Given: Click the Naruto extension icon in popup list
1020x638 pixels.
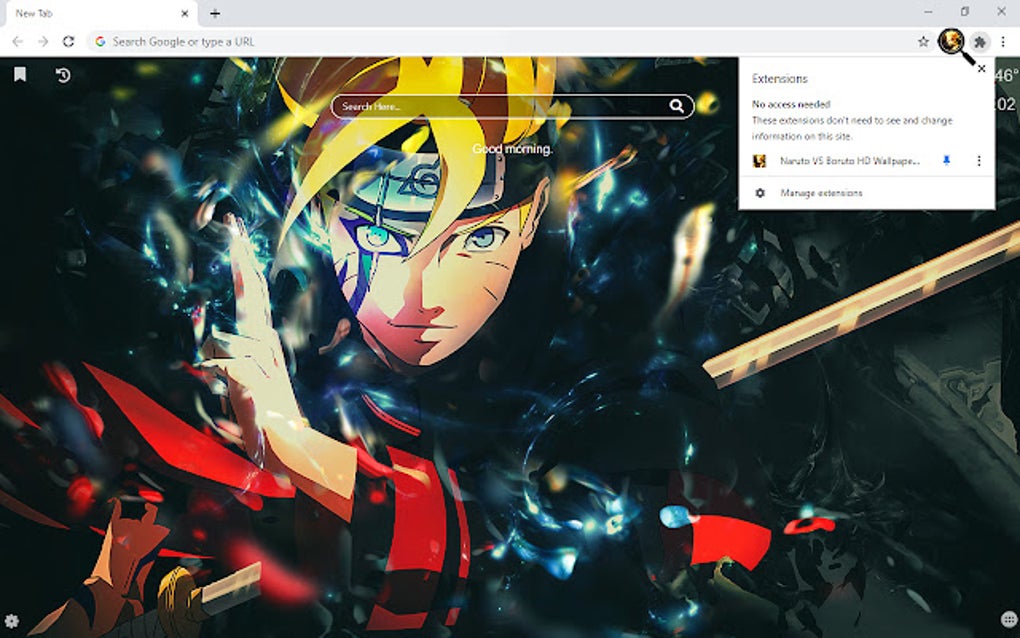Looking at the screenshot, I should click(x=759, y=161).
